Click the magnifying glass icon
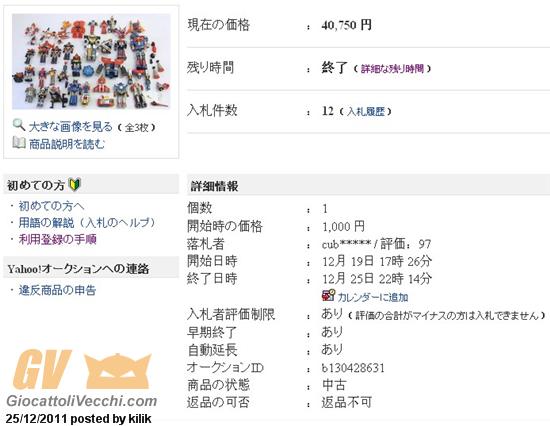The width and height of the screenshot is (550, 426). (x=18, y=125)
